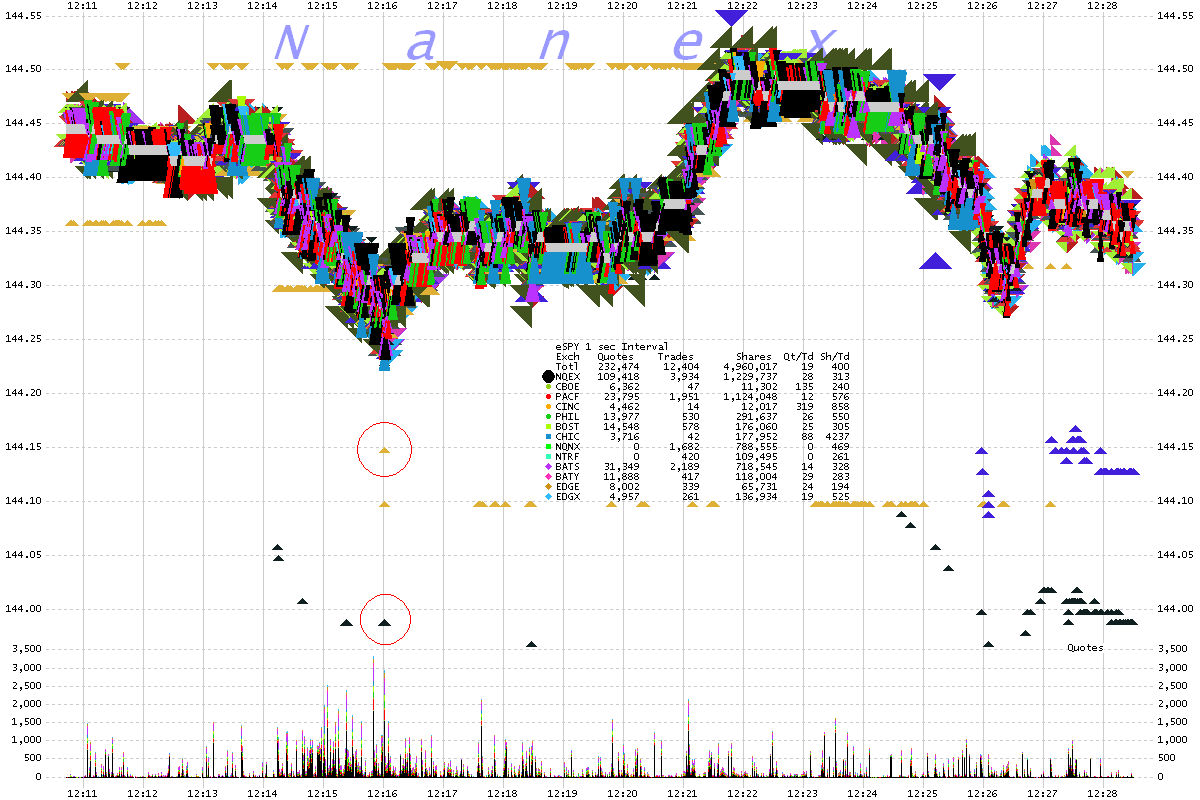1200x800 pixels.
Task: Select the tan EDGE legend diamond
Action: [547, 486]
